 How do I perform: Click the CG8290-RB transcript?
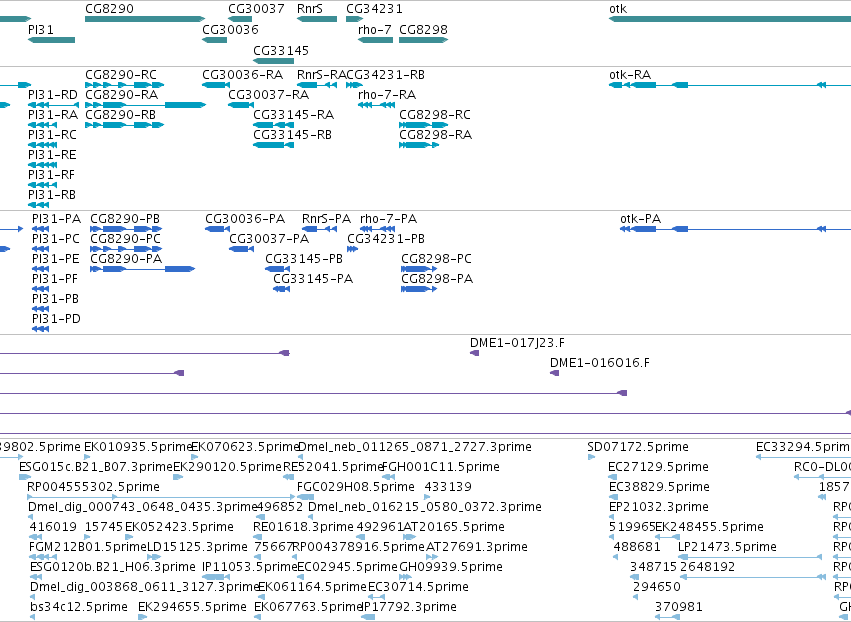pyautogui.click(x=124, y=125)
